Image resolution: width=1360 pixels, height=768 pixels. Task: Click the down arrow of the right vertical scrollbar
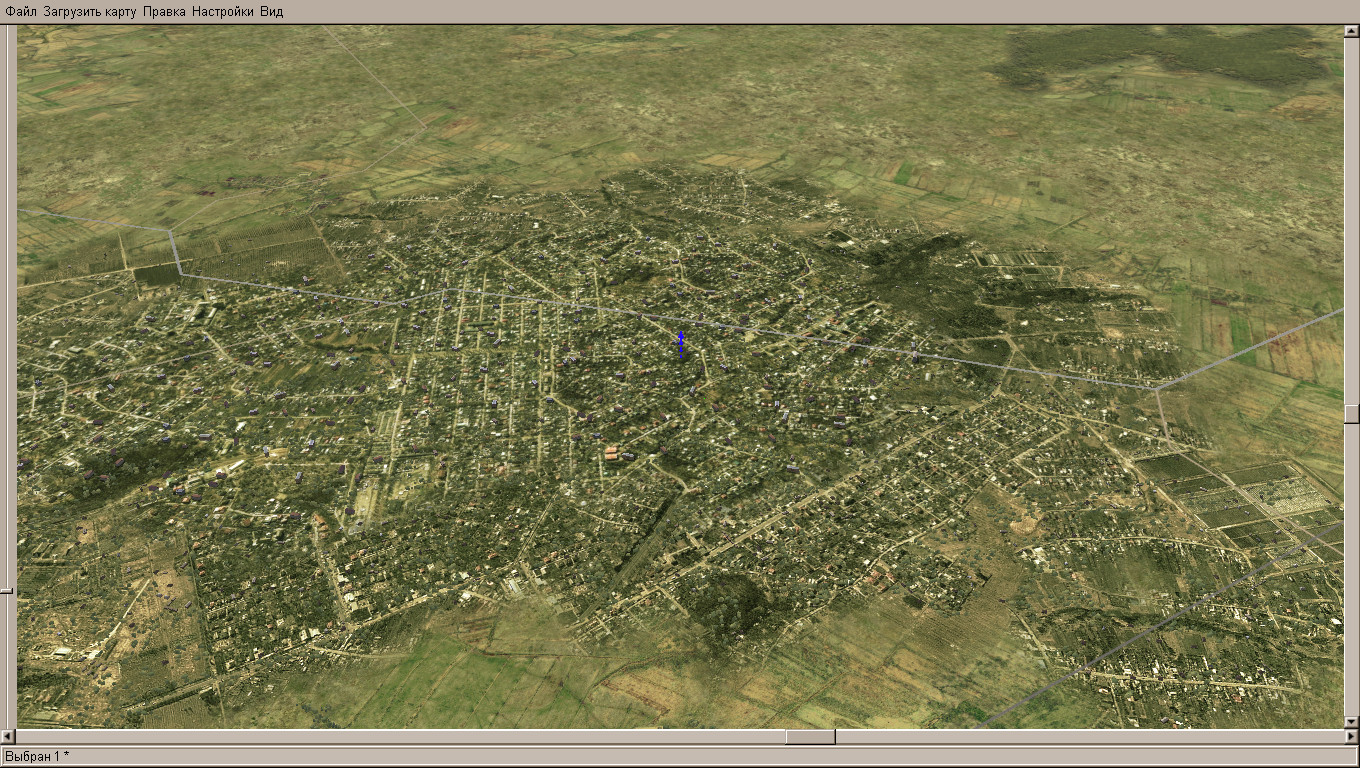click(x=1352, y=722)
